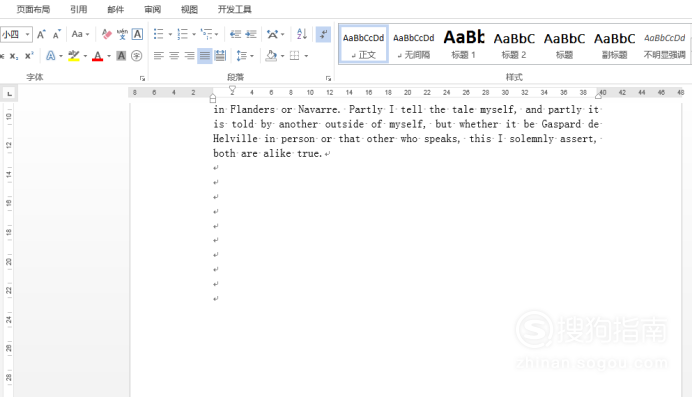This screenshot has height=397, width=692.
Task: Click the Grow Font icon
Action: tap(41, 34)
